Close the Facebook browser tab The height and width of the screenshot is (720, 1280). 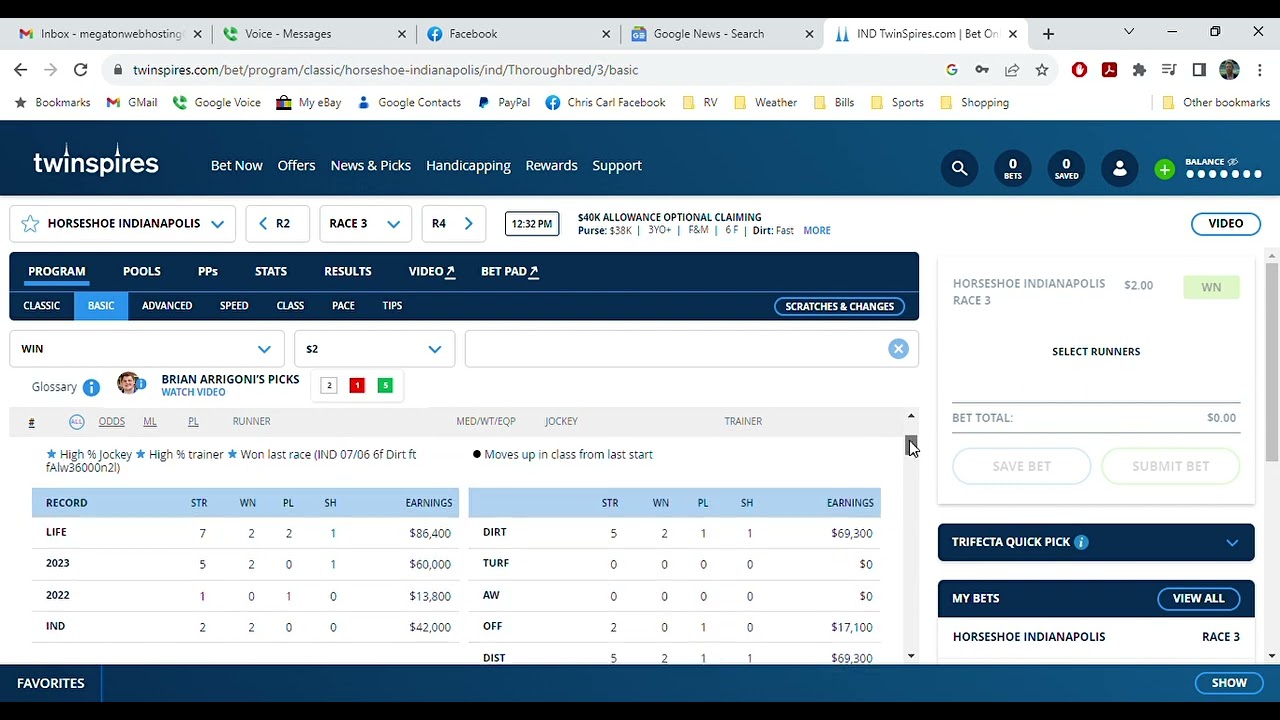tap(605, 34)
